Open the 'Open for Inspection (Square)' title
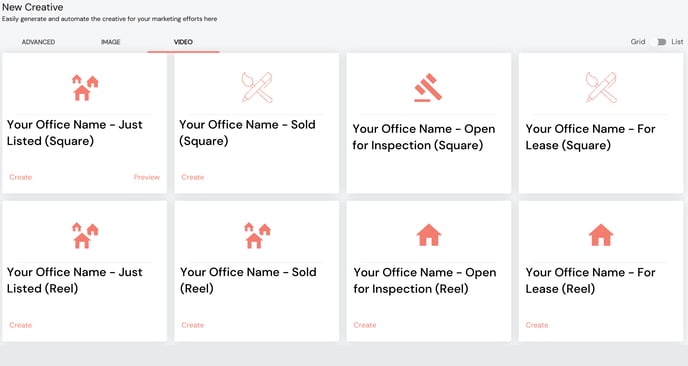This screenshot has height=366, width=688. 424,137
